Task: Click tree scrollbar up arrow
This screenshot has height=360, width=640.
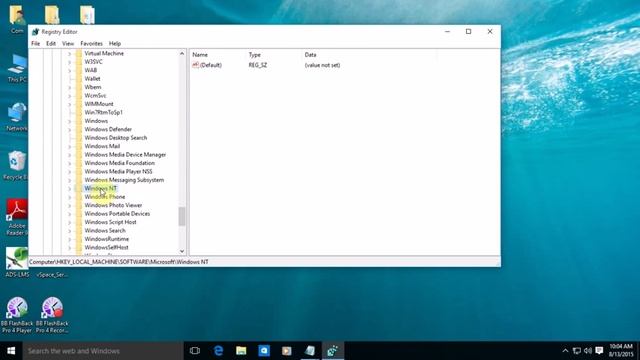Action: pos(182,53)
